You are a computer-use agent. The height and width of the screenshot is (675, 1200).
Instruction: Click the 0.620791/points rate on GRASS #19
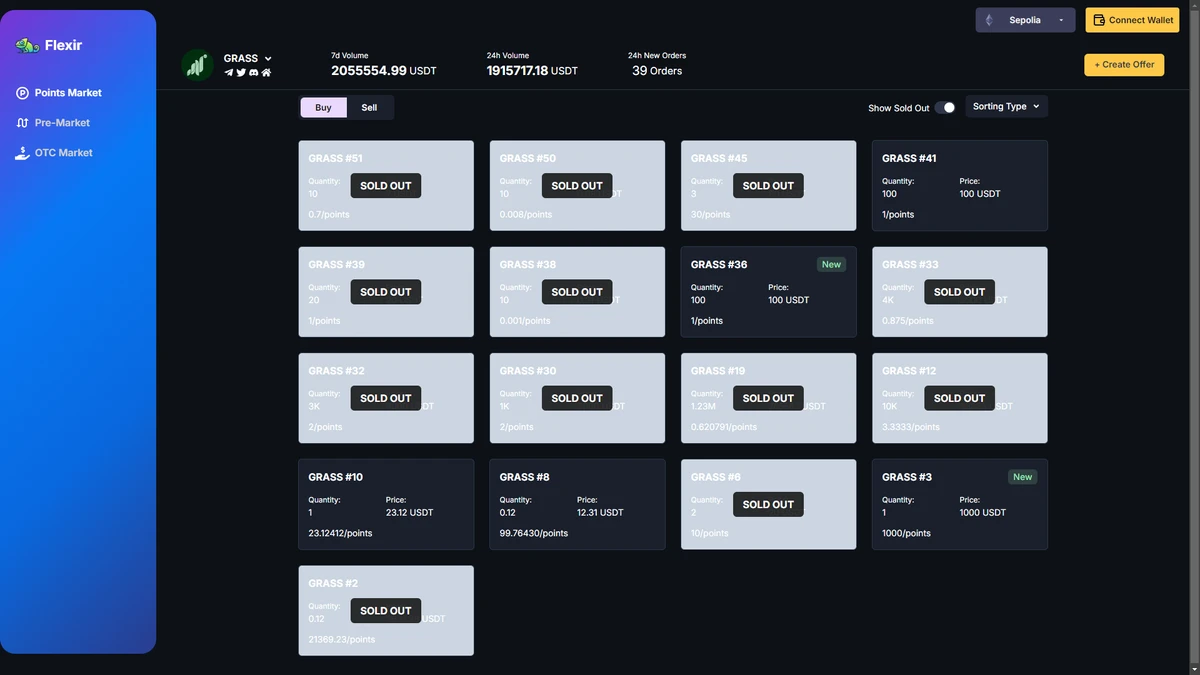[724, 427]
